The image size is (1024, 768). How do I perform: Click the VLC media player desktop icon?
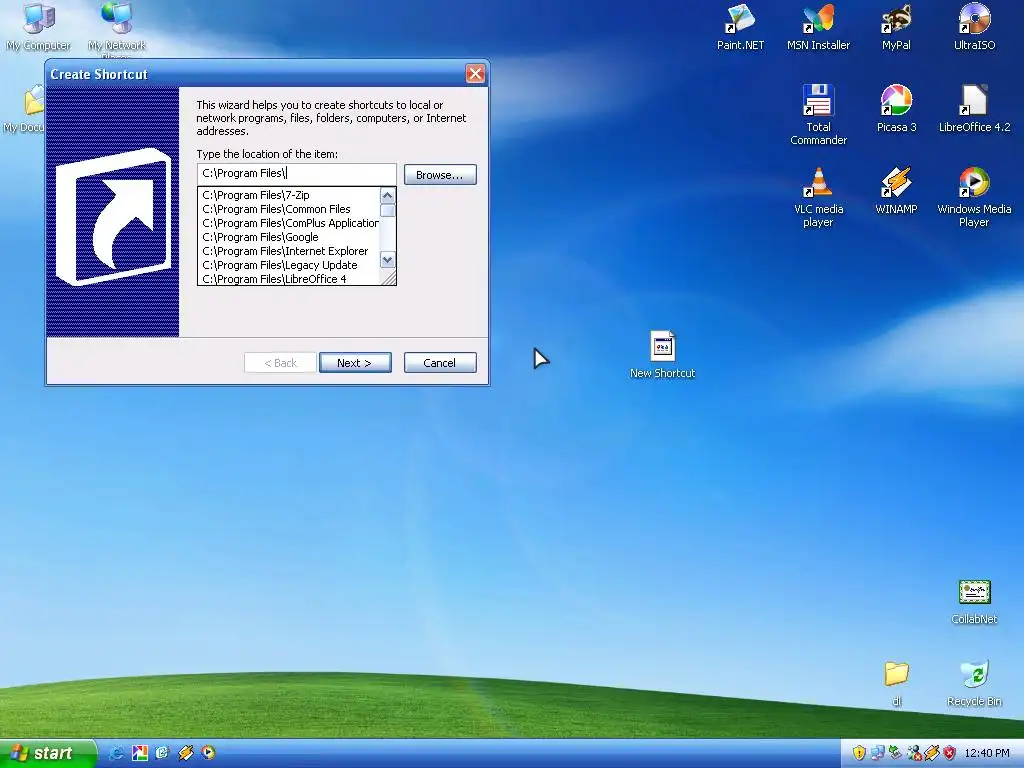818,197
